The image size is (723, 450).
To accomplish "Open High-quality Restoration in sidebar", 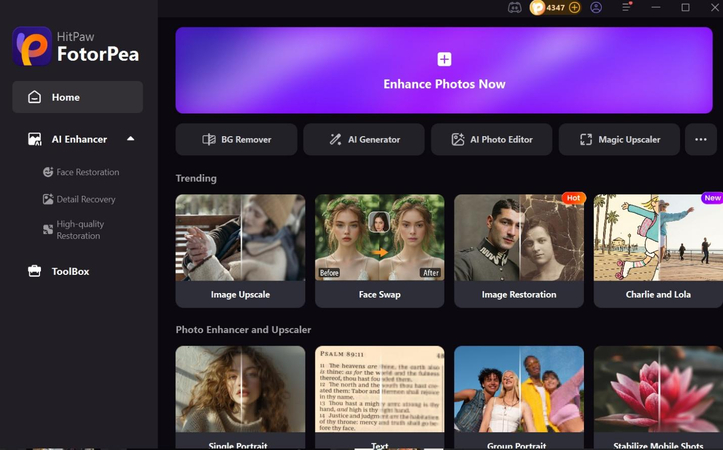I will click(x=80, y=230).
